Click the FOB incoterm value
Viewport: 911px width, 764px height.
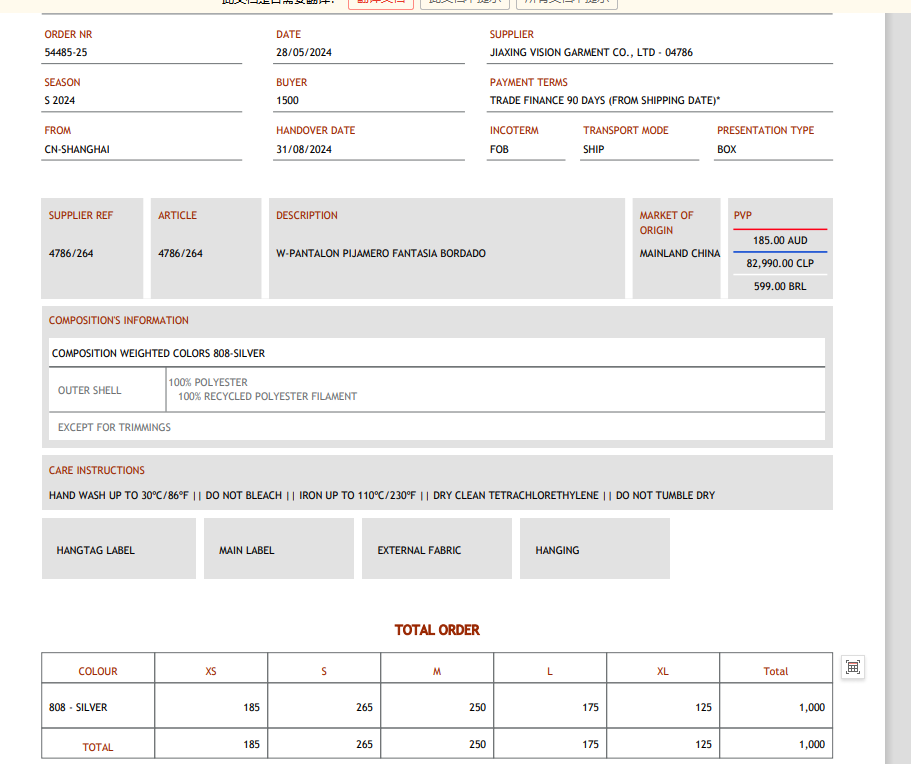coord(499,149)
